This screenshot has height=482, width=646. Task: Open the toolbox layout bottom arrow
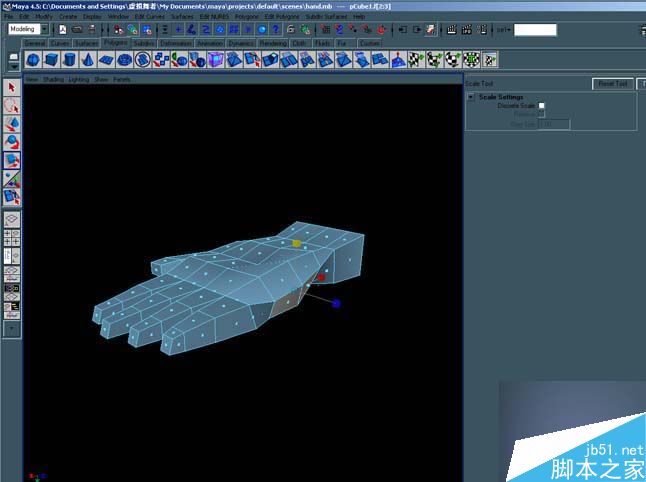pyautogui.click(x=12, y=329)
